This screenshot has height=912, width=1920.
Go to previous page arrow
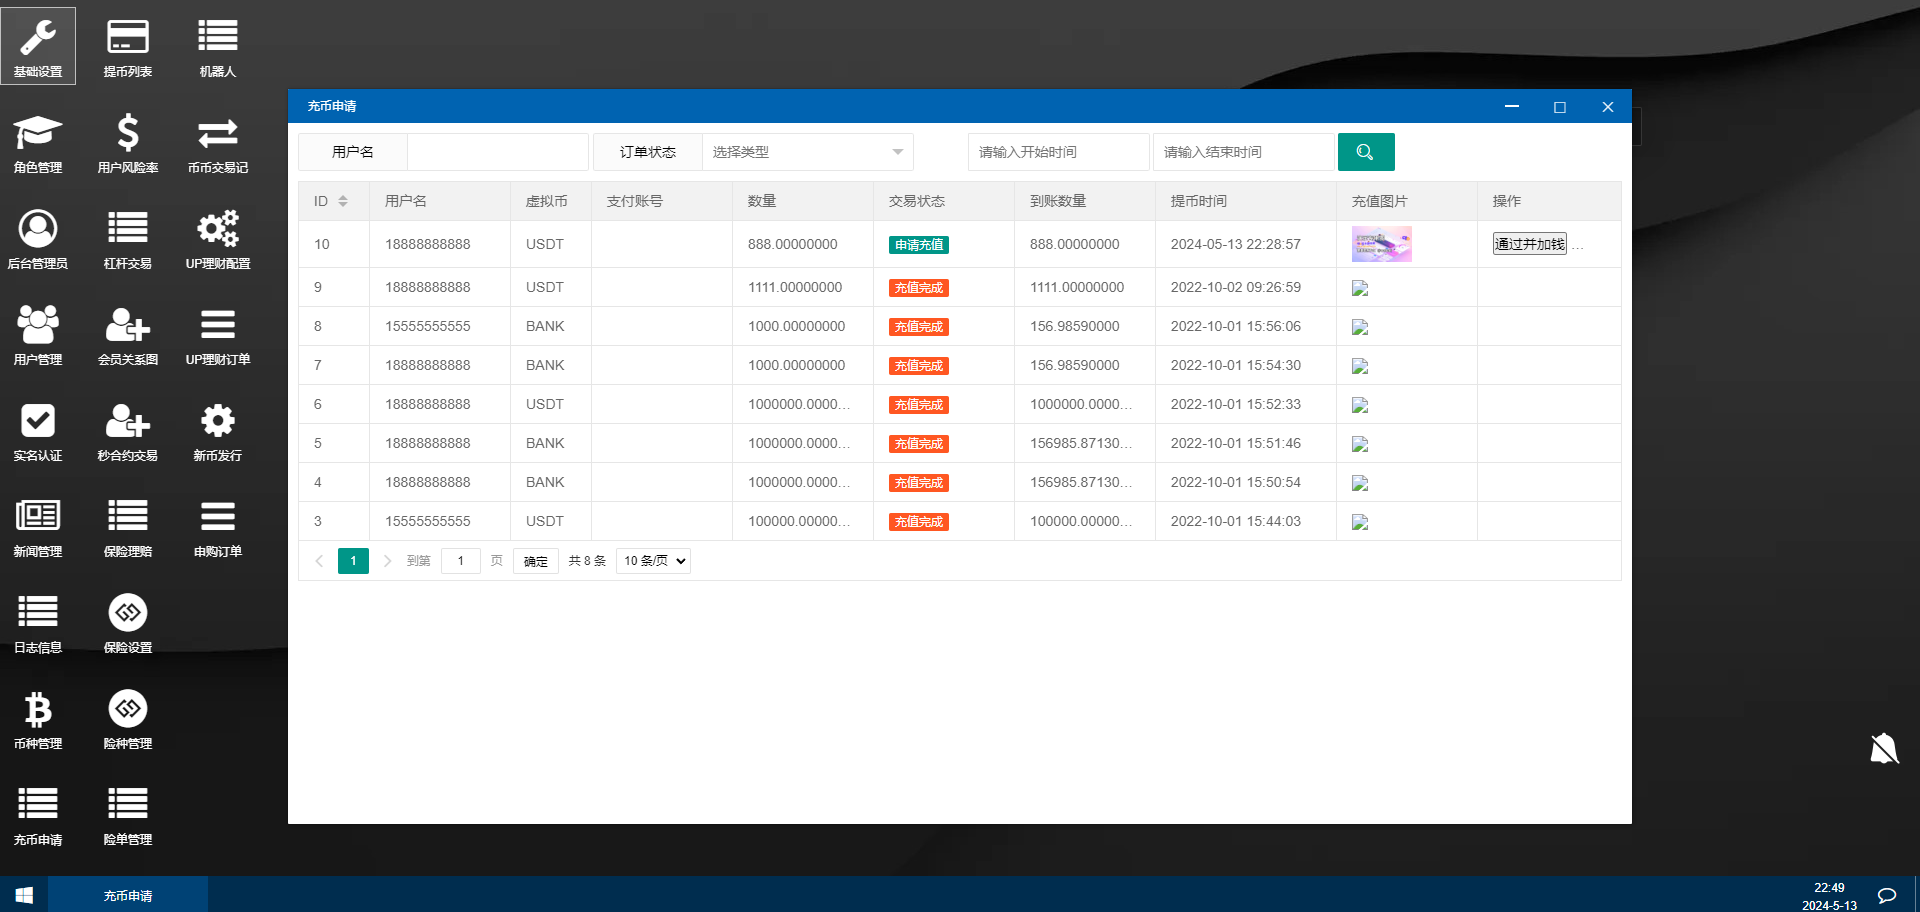click(x=319, y=561)
